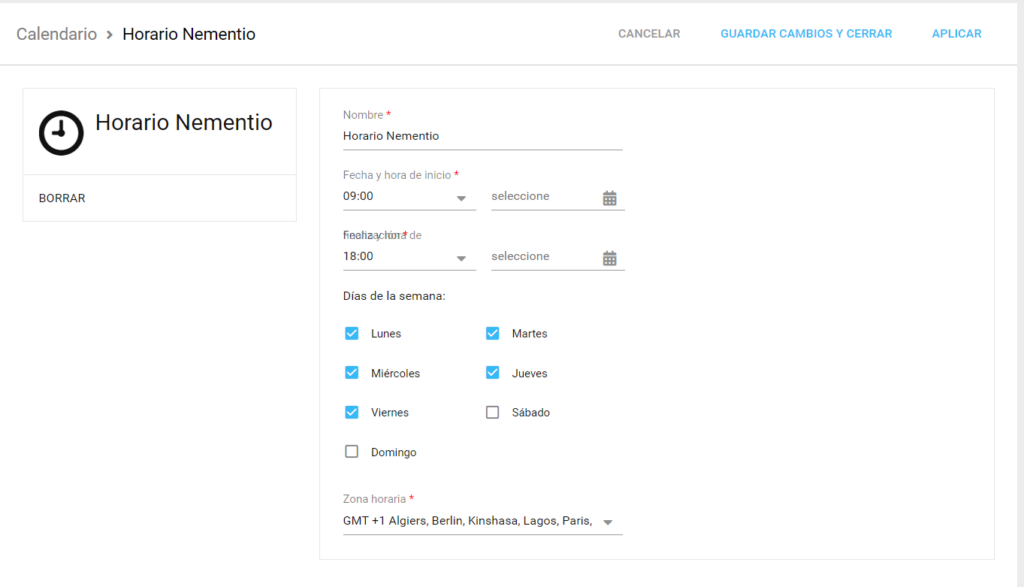Click the clock icon beside Horario Nementio
1024x587 pixels.
tap(61, 131)
